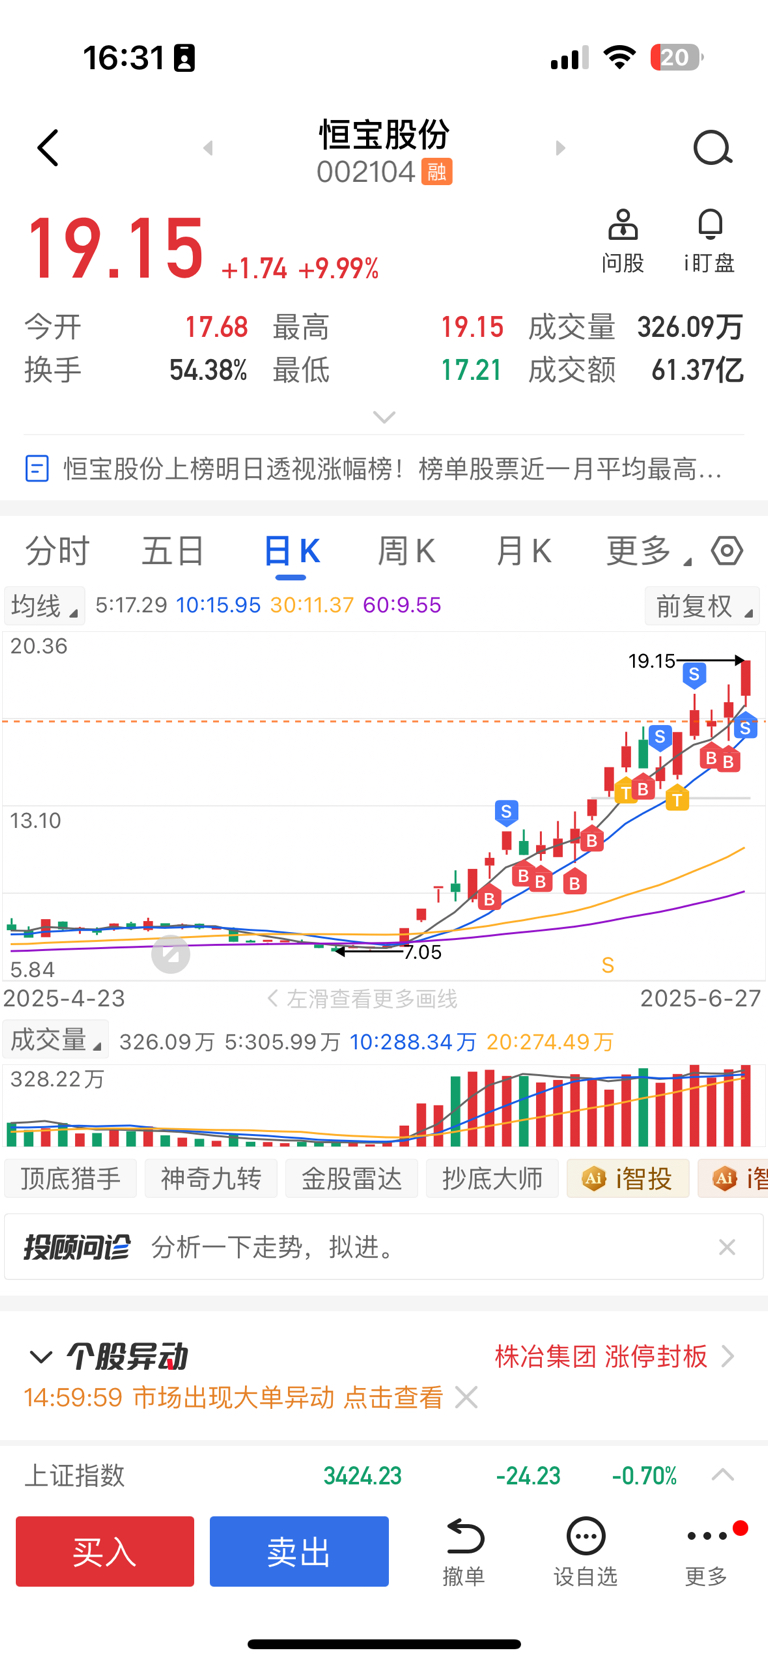769x1665 pixels.
Task: Collapse the 个股异动 section
Action: [x=40, y=1357]
